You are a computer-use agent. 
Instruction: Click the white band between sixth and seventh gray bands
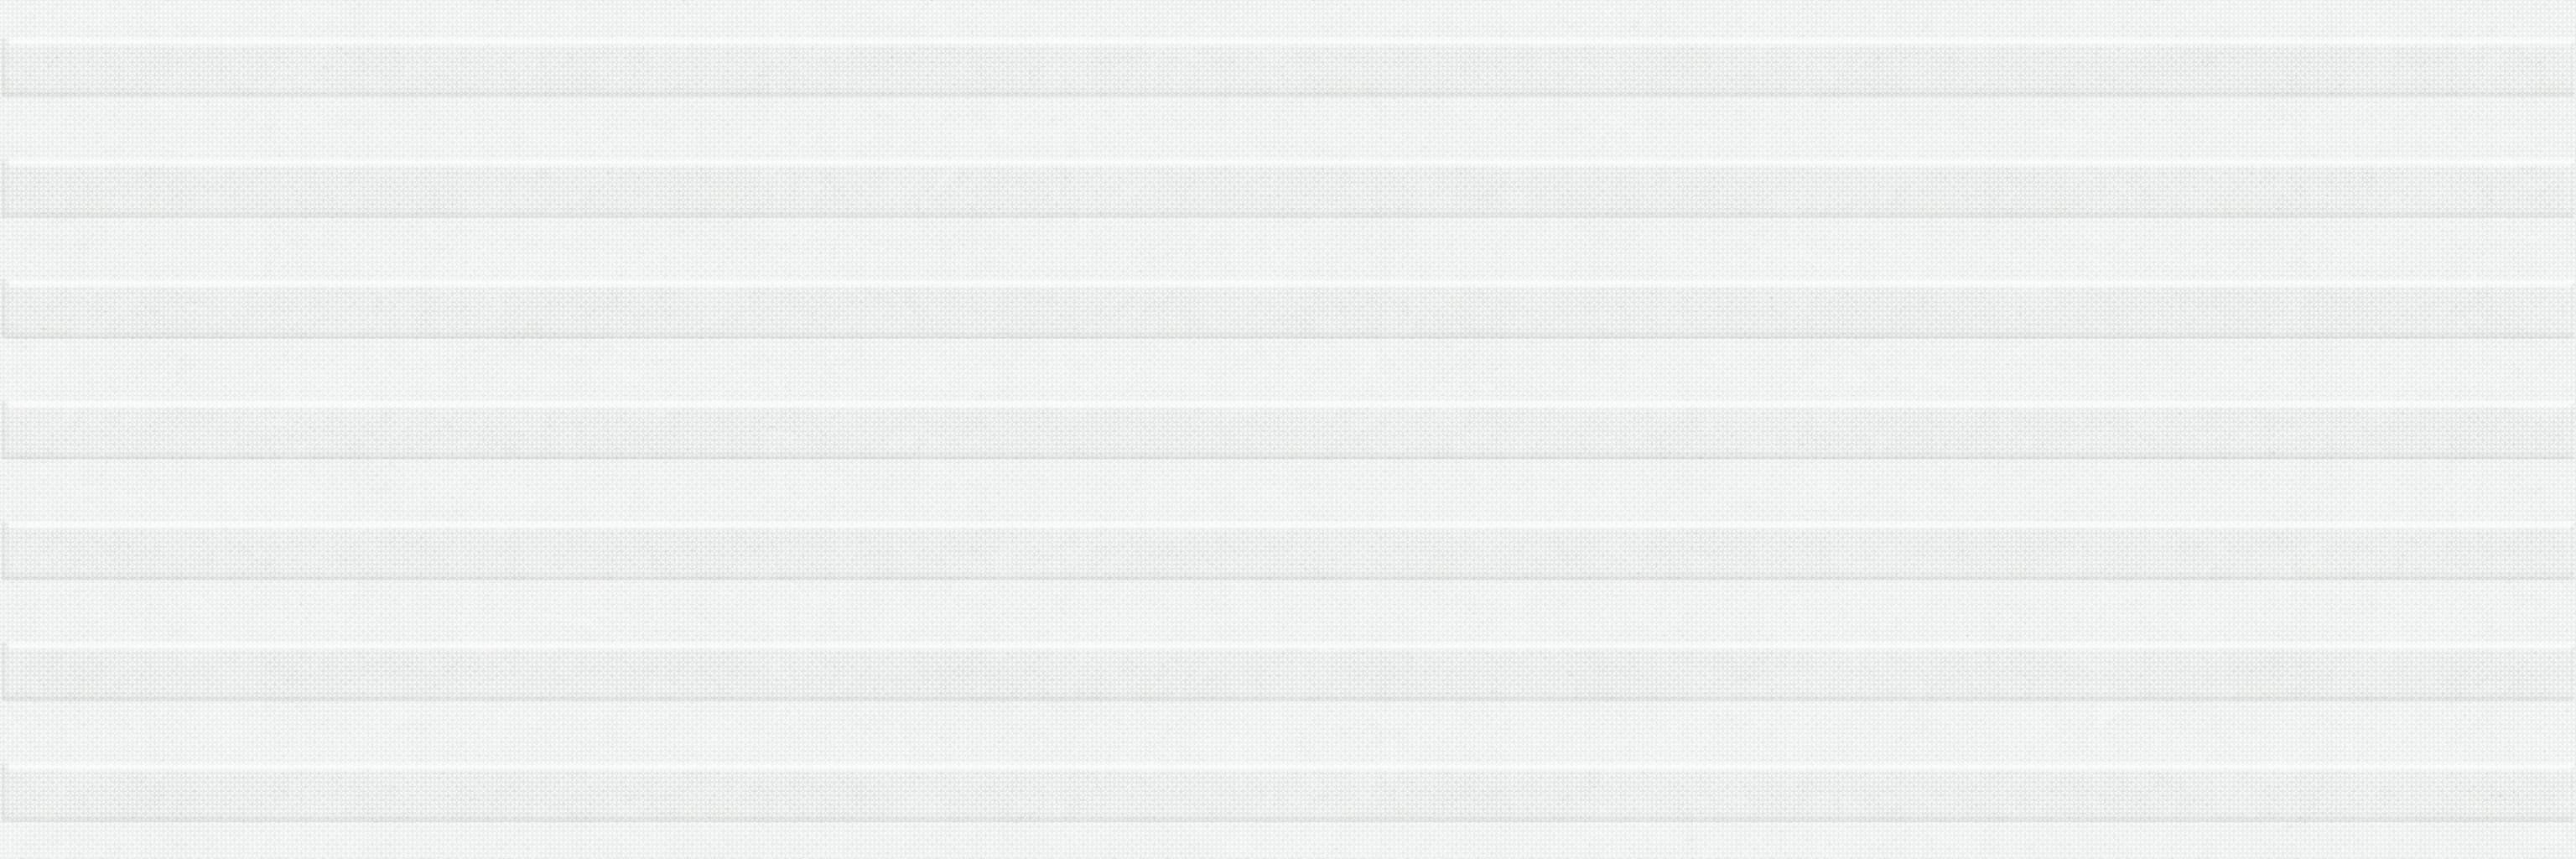coord(1288,733)
